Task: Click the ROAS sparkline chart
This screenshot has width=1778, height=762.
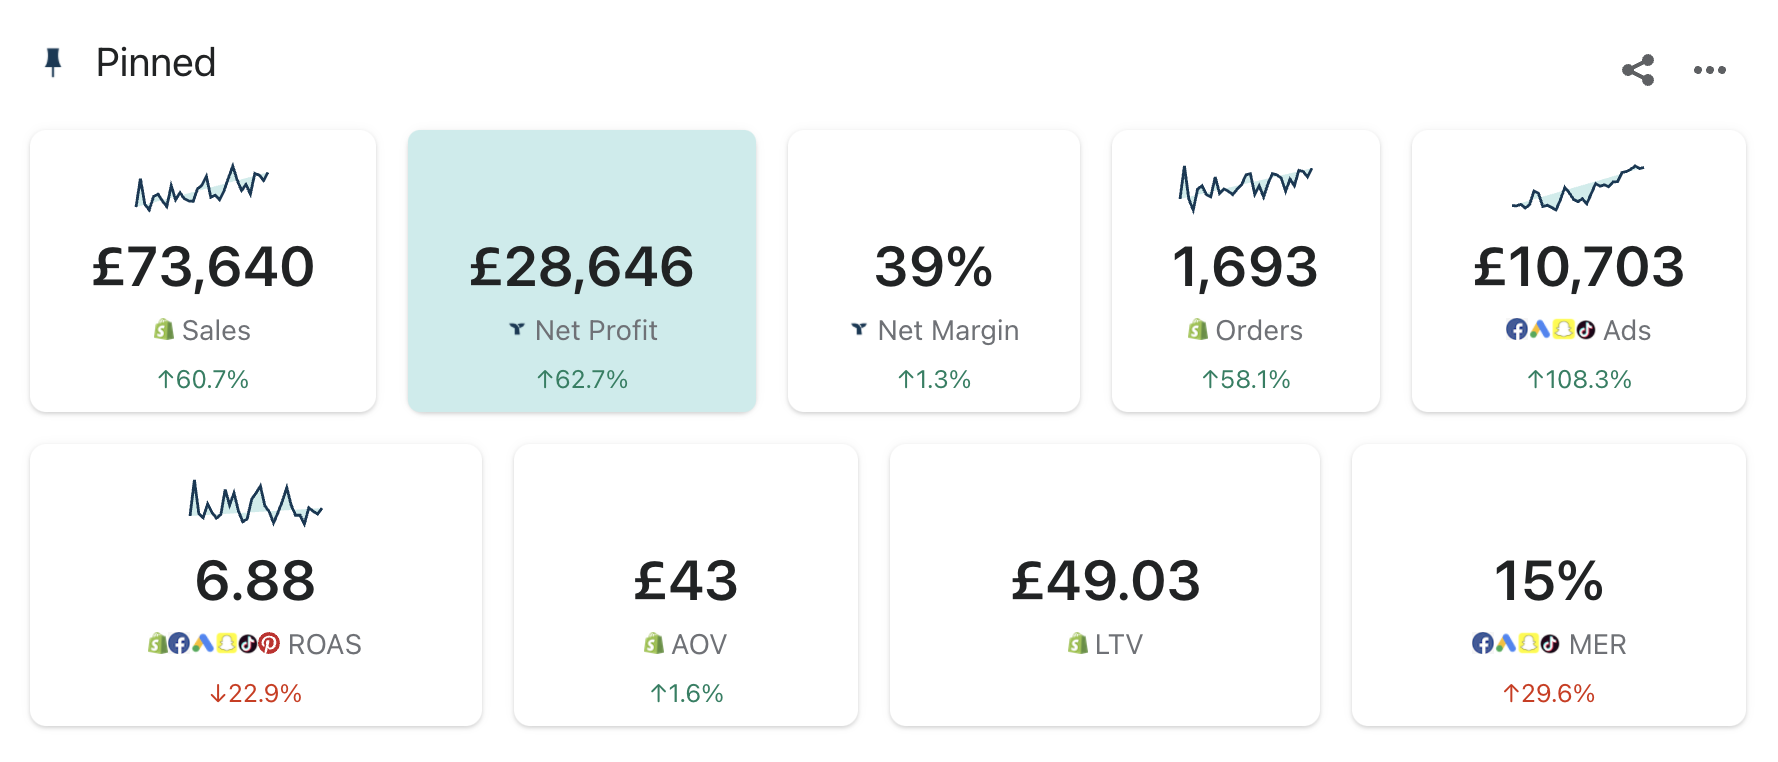Action: coord(255,503)
